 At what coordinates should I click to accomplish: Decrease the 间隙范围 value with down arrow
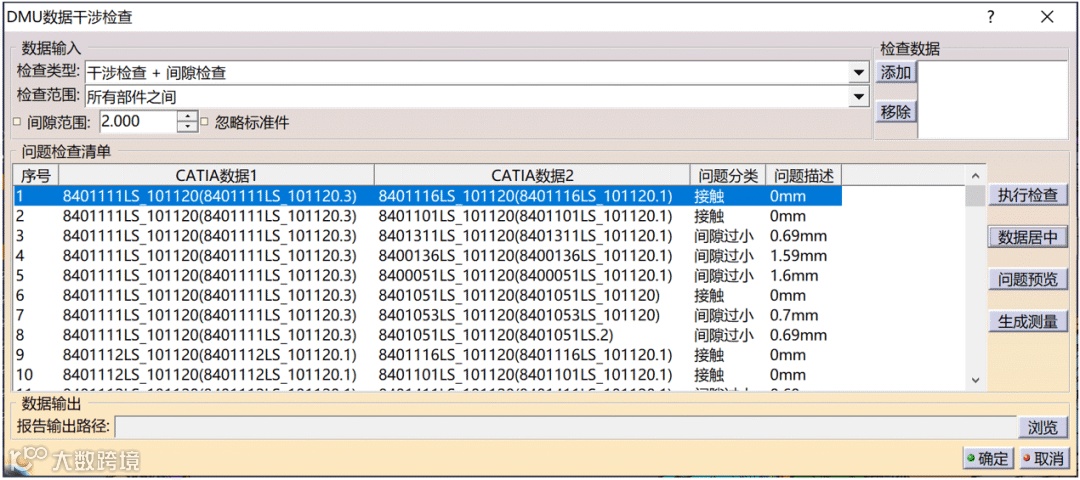point(187,127)
